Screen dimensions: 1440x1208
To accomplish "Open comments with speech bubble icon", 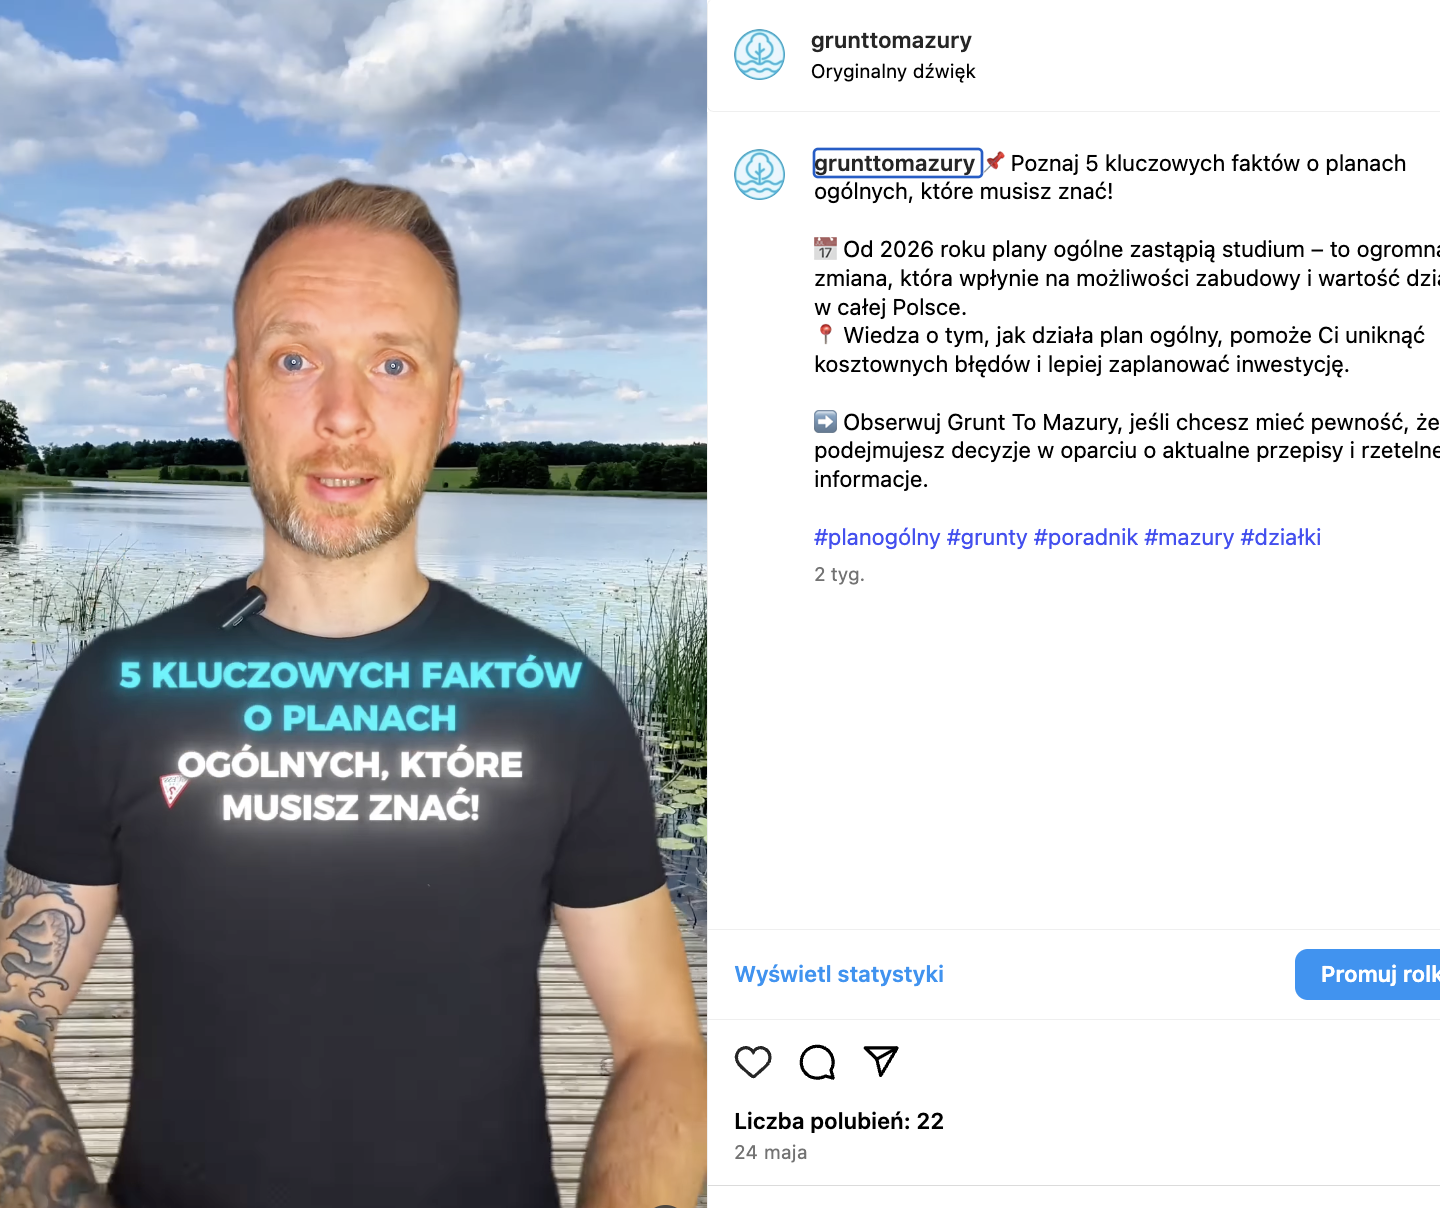I will (x=817, y=1061).
